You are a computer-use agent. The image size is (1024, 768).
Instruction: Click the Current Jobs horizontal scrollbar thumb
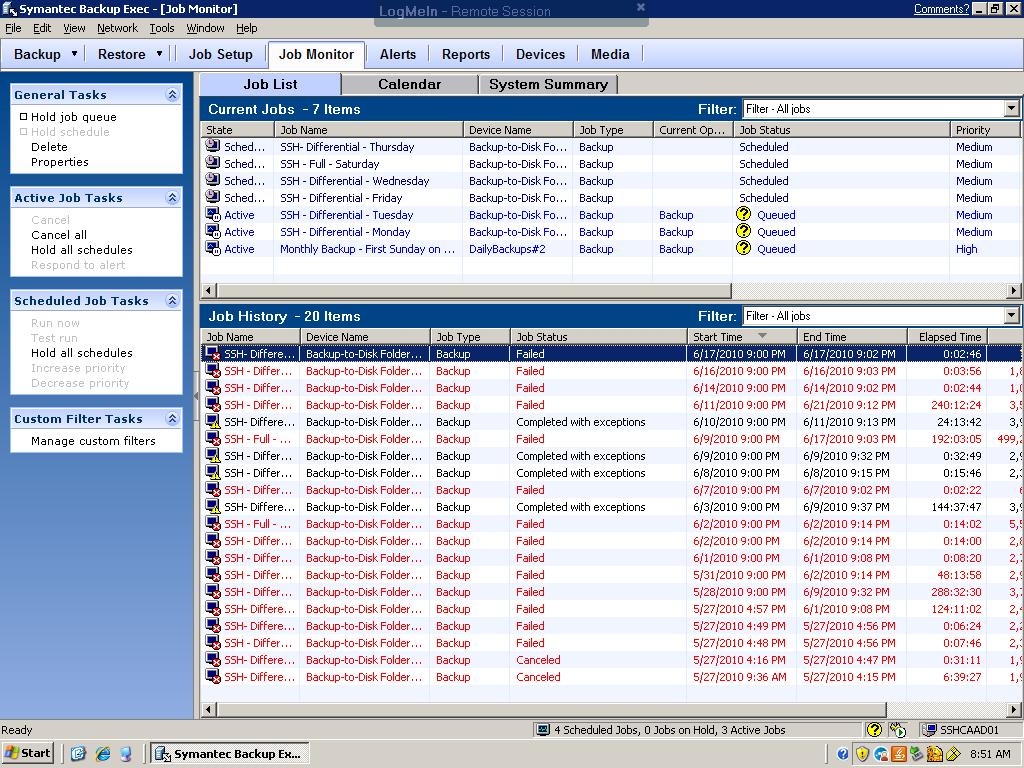point(474,291)
